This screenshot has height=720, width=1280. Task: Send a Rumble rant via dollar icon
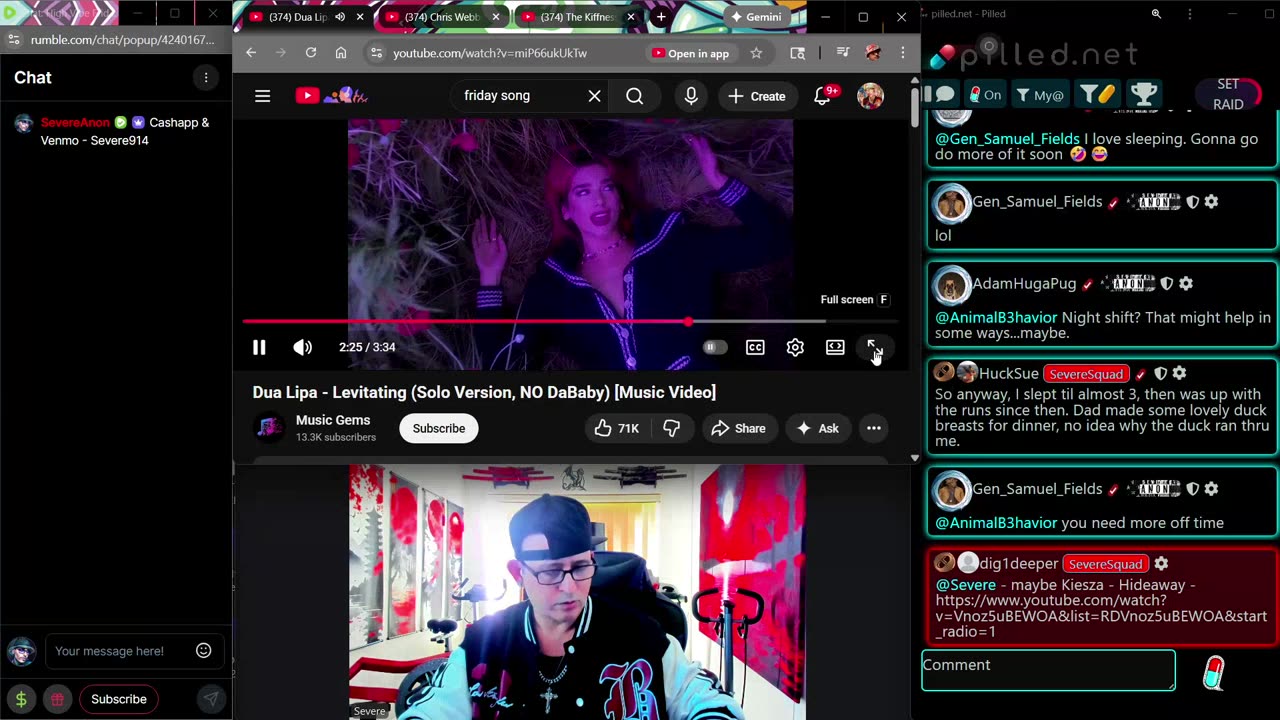coord(20,699)
